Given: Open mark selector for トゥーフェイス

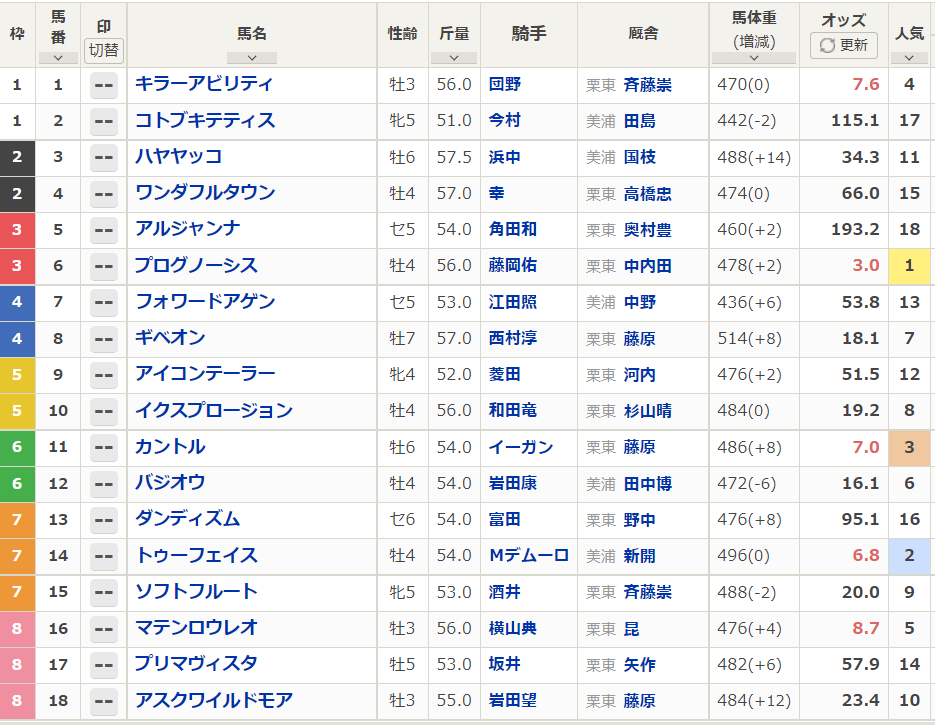Looking at the screenshot, I should pyautogui.click(x=104, y=556).
